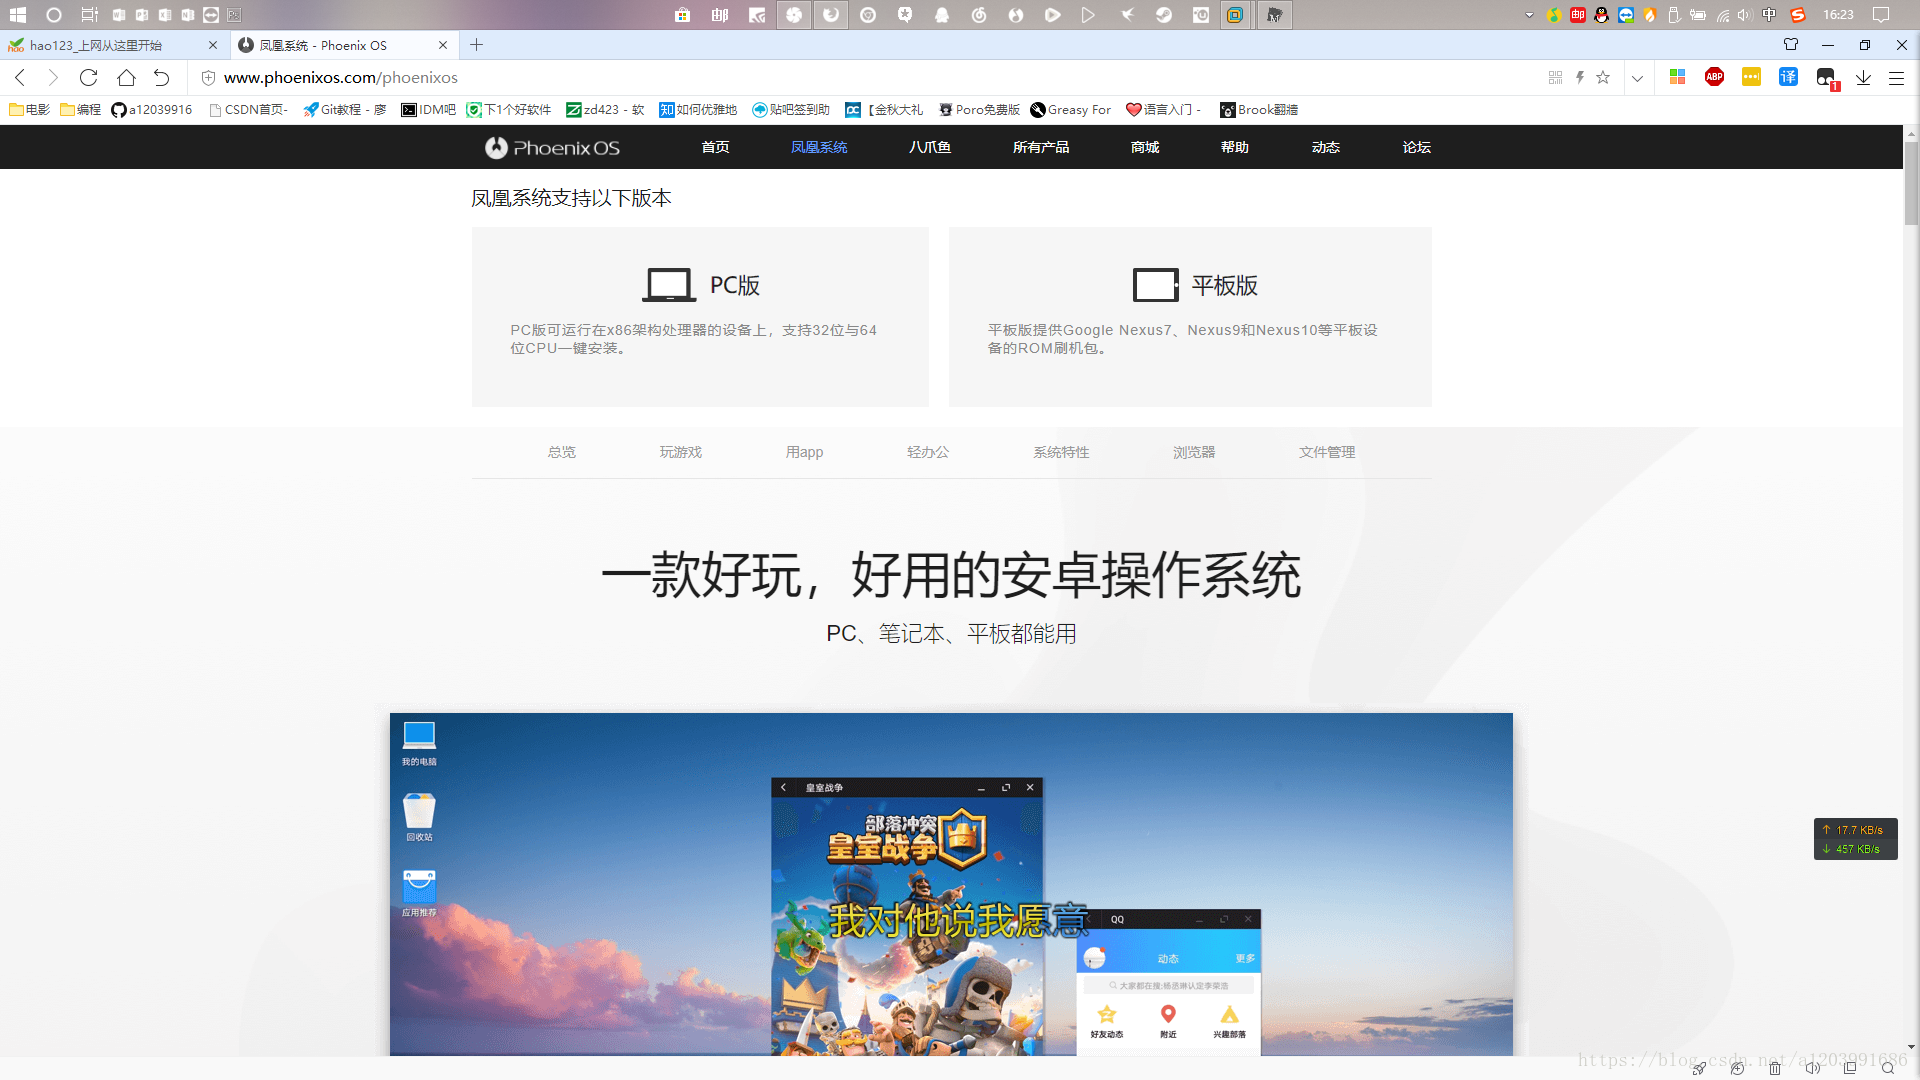This screenshot has width=1920, height=1080.
Task: Switch to the 文件管理 section tab
Action: [x=1327, y=452]
